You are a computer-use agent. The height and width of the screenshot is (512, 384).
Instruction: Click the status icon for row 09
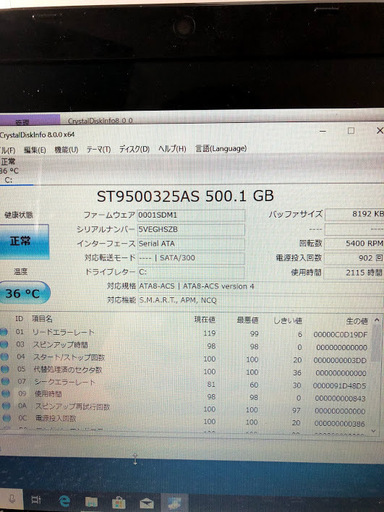tap(6, 393)
